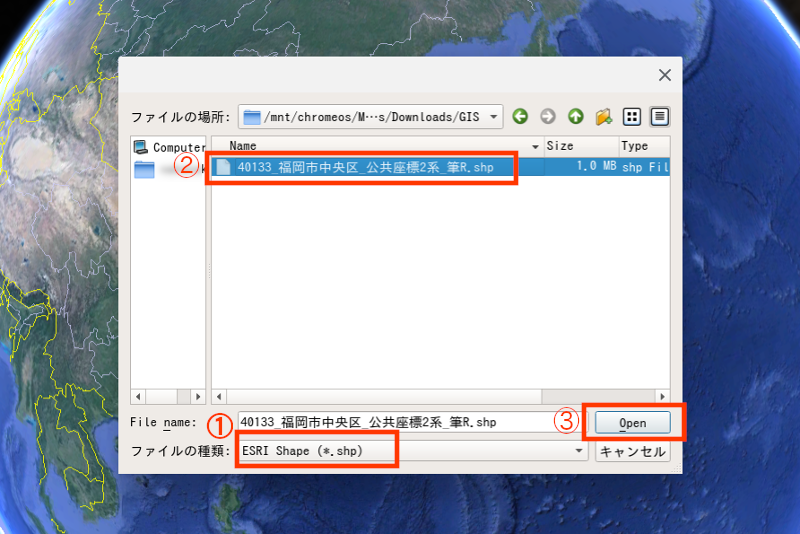Open the file location path dropdown

tap(371, 117)
